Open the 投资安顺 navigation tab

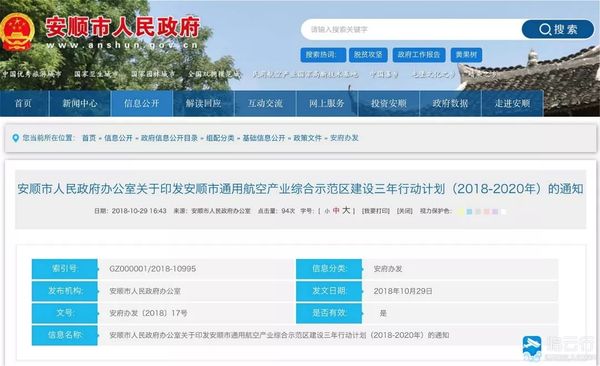pyautogui.click(x=389, y=103)
